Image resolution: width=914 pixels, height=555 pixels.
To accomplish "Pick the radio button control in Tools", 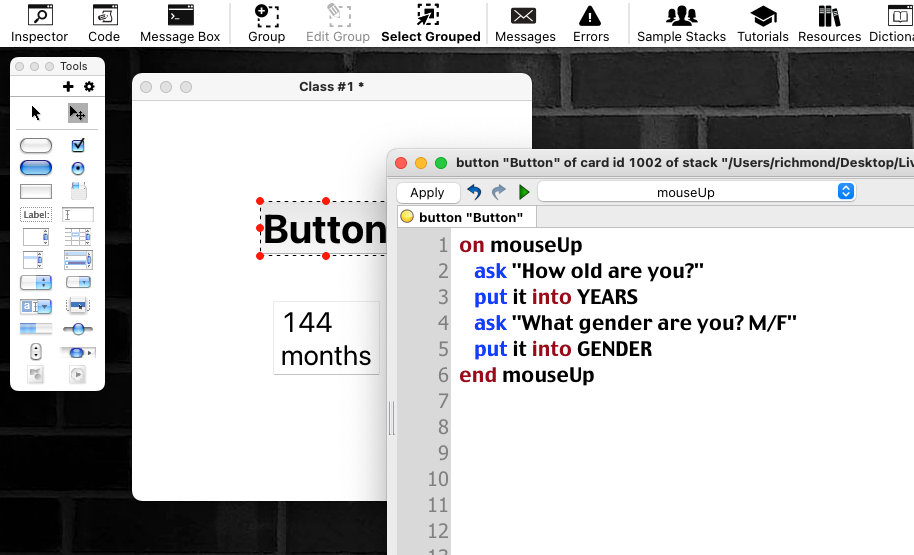I will tap(78, 168).
